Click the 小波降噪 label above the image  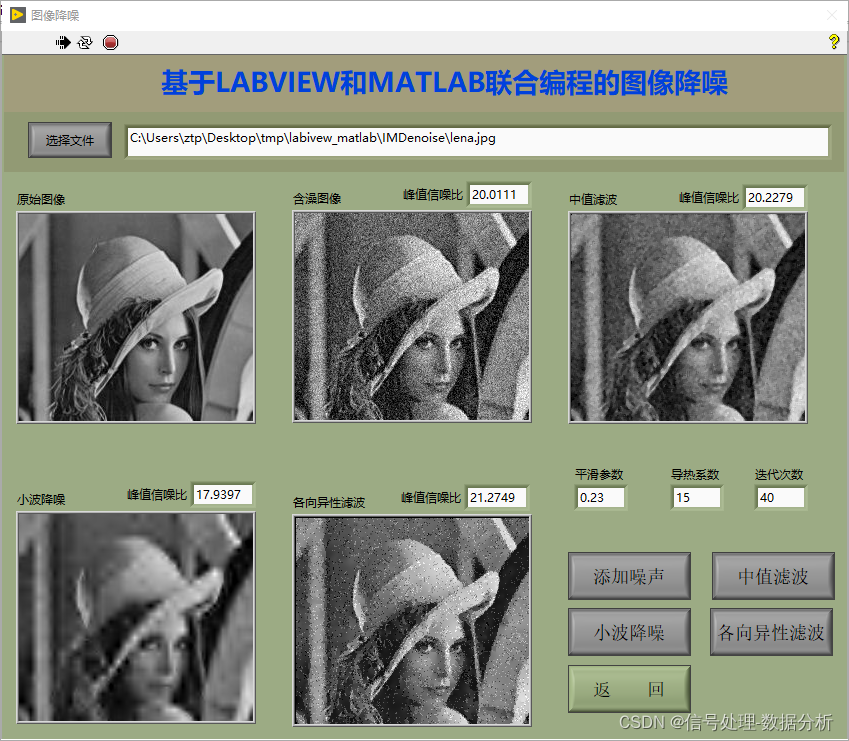pos(41,499)
